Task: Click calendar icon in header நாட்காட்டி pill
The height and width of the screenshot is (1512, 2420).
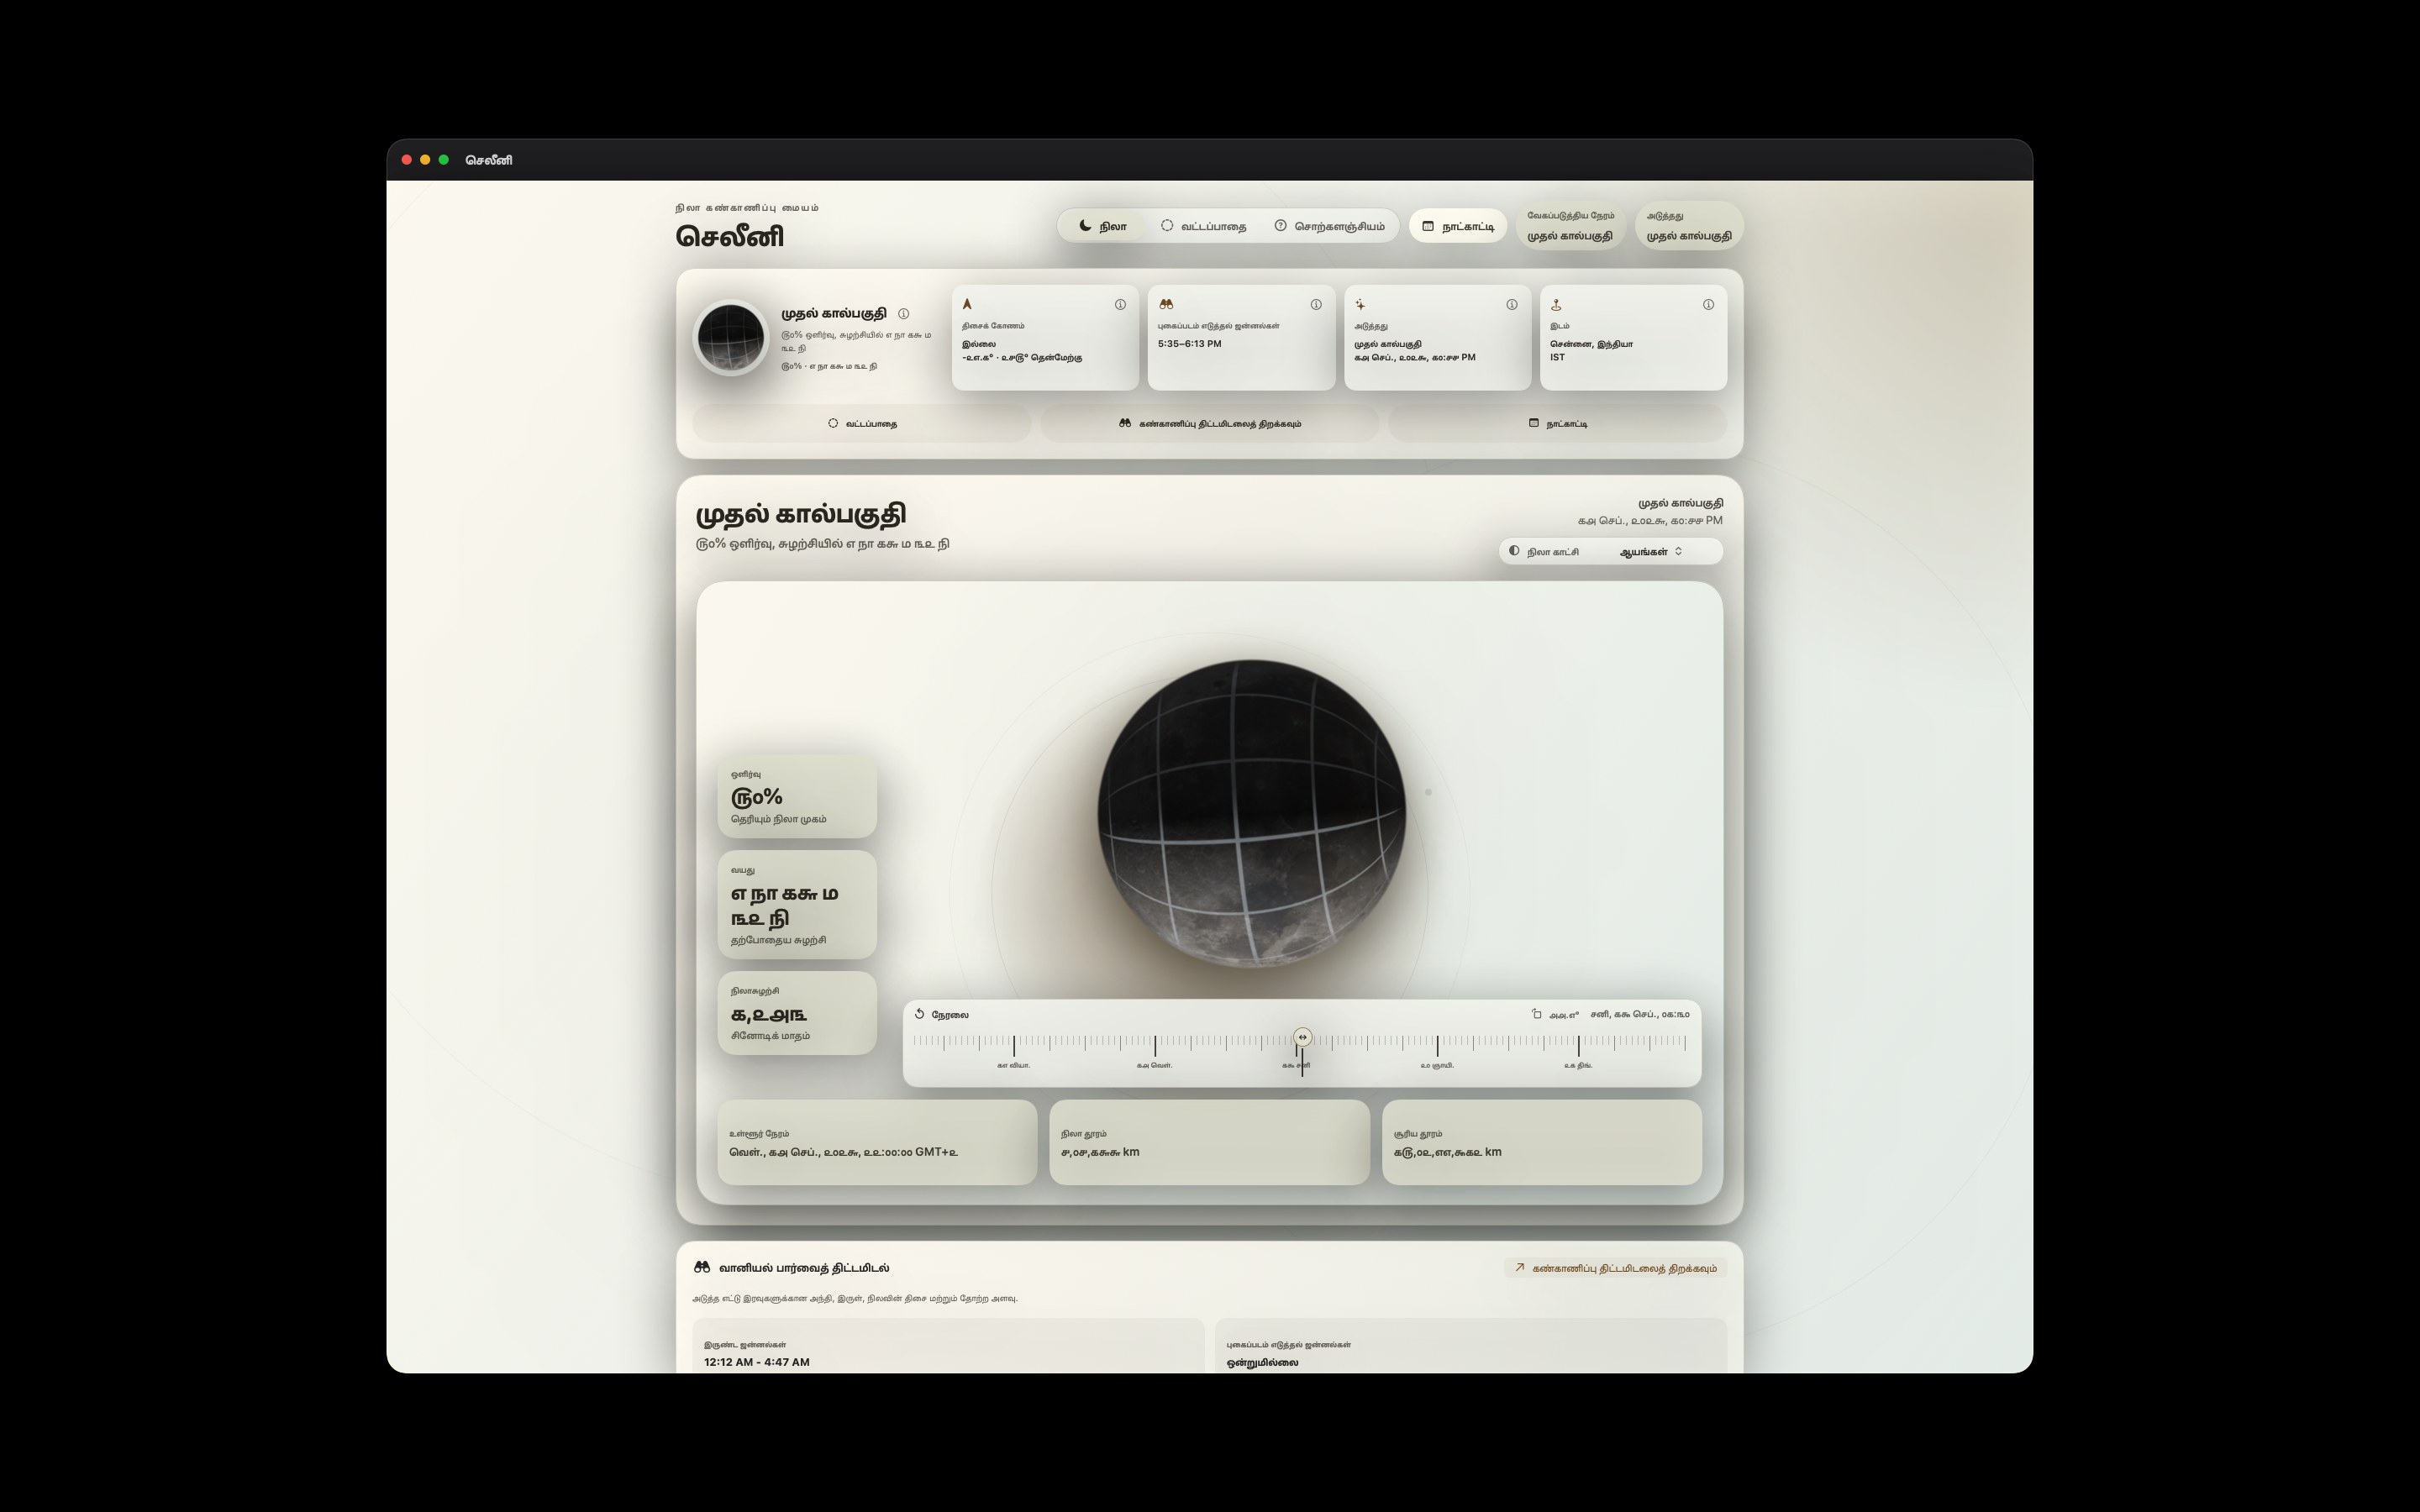Action: click(x=1428, y=226)
